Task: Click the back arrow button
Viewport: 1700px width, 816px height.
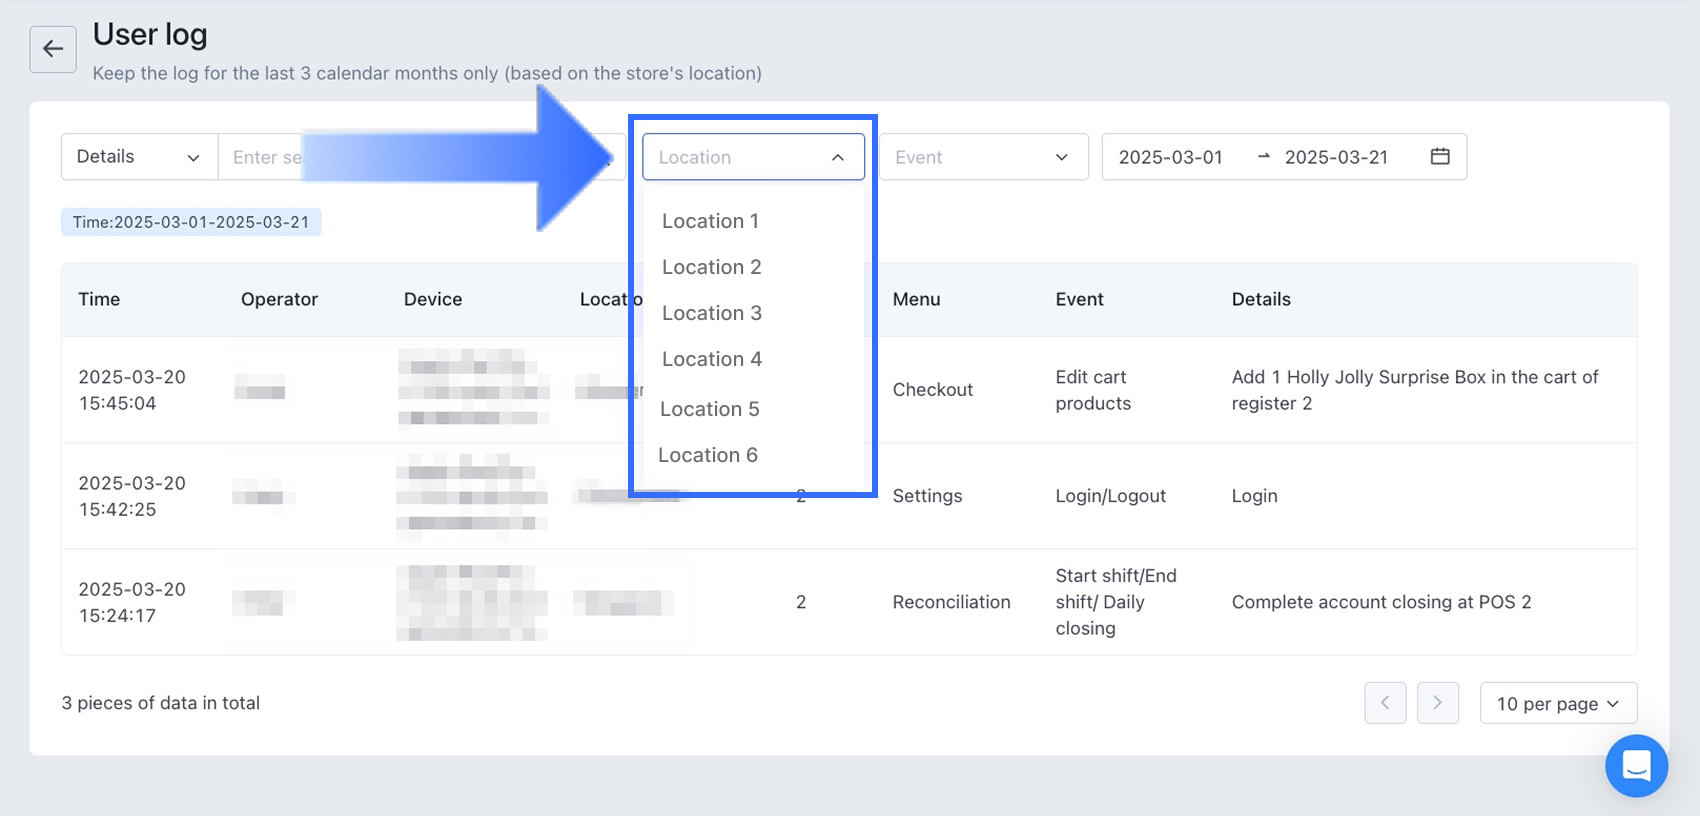Action: [53, 49]
